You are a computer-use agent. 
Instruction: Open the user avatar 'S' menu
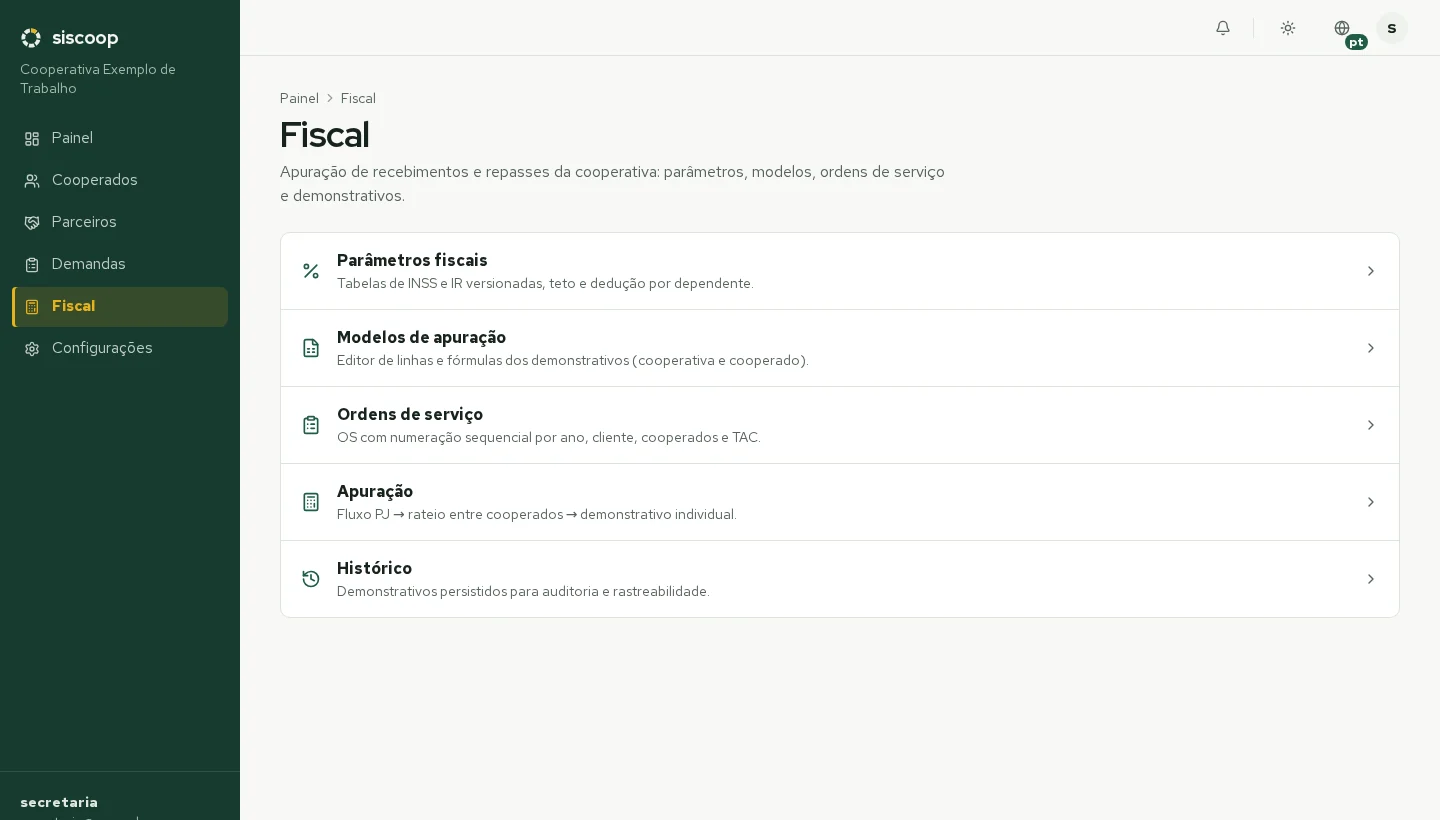coord(1392,28)
